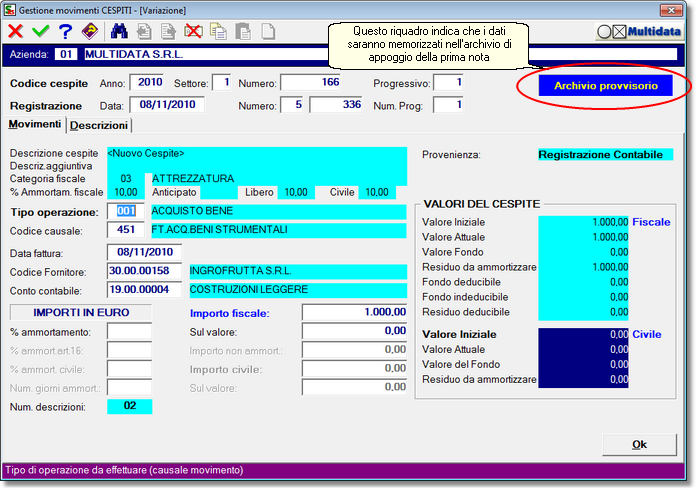Click the Codice cespite Numero field 166
This screenshot has width=696, height=490.
[311, 83]
